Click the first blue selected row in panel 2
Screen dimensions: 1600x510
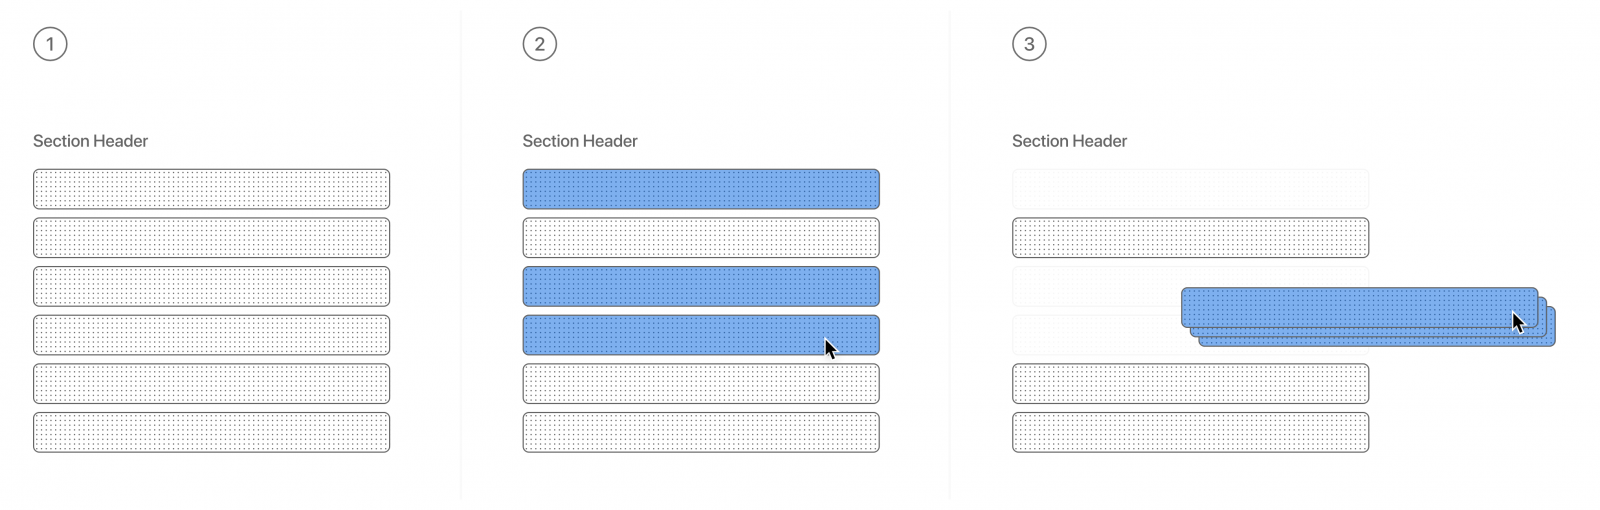[x=701, y=189]
